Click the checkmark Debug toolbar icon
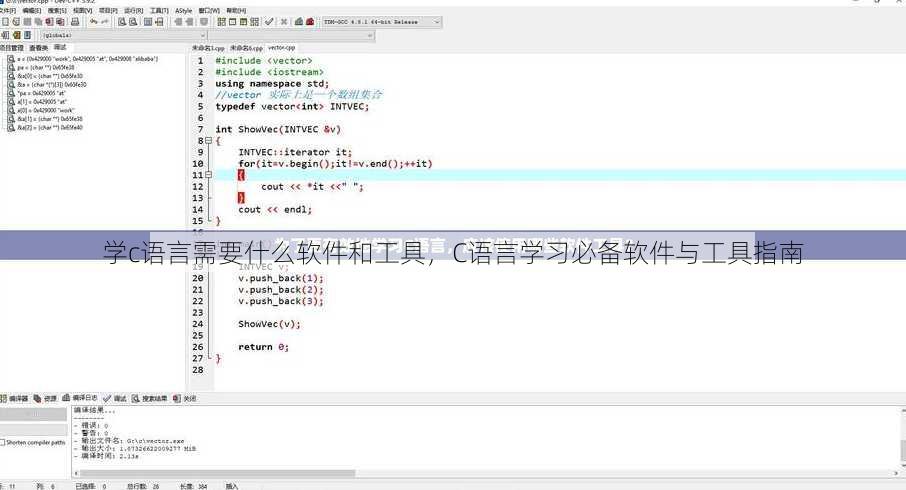This screenshot has height=490, width=906. tap(269, 21)
